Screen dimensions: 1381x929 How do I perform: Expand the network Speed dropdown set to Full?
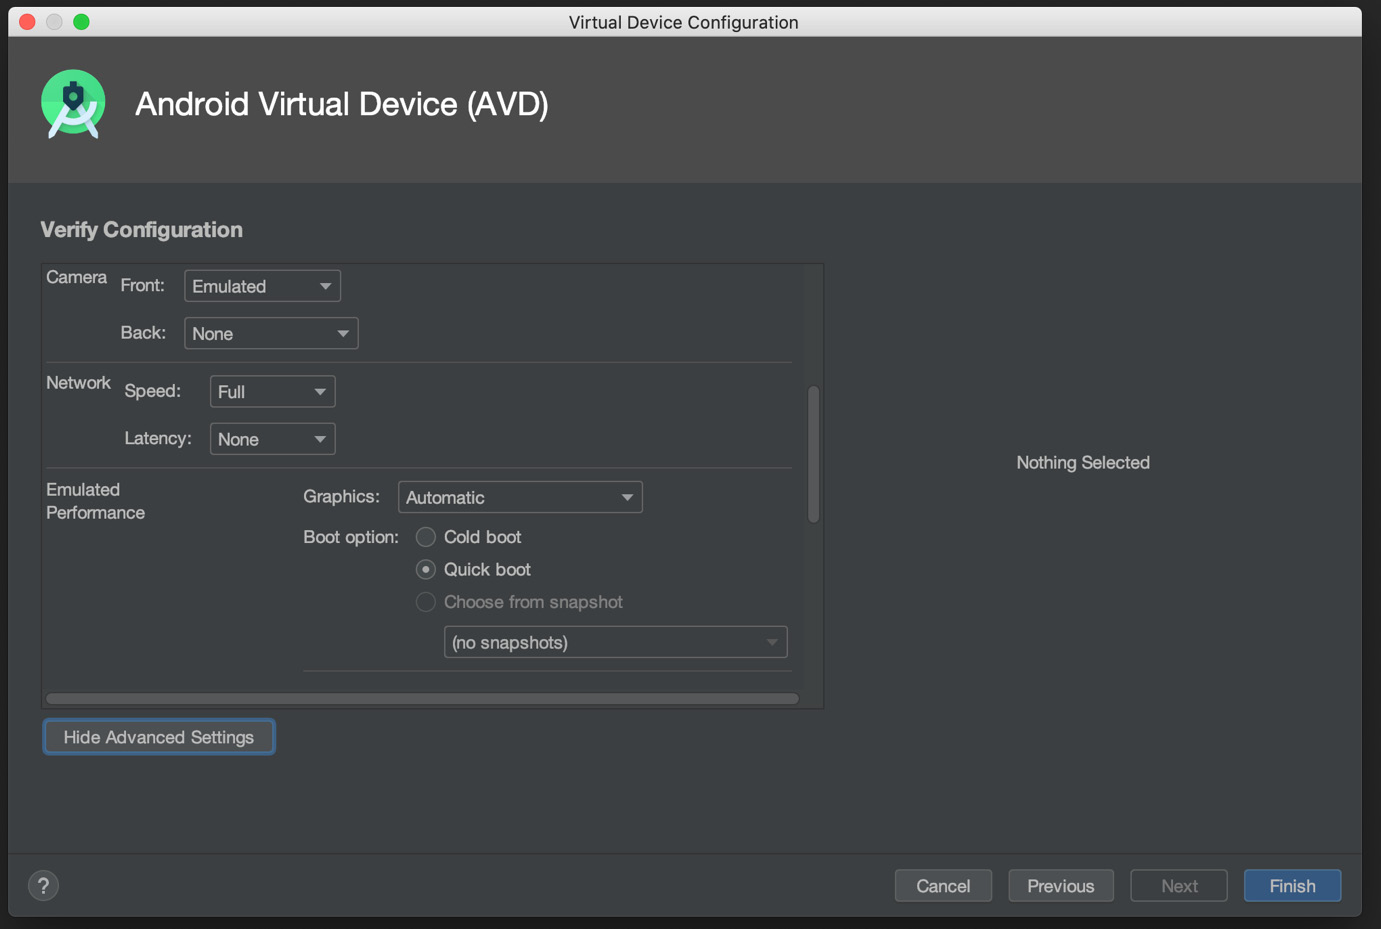(x=272, y=392)
